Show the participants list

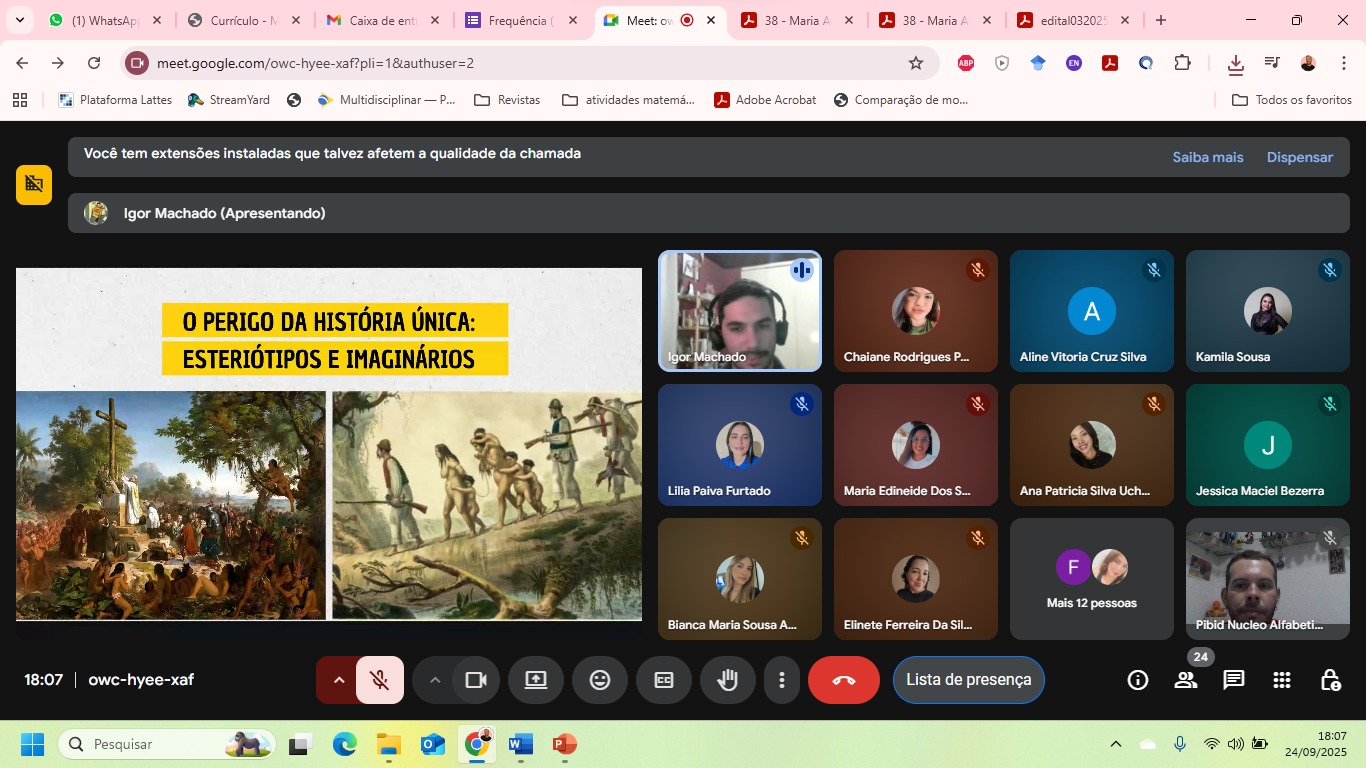(x=1186, y=680)
